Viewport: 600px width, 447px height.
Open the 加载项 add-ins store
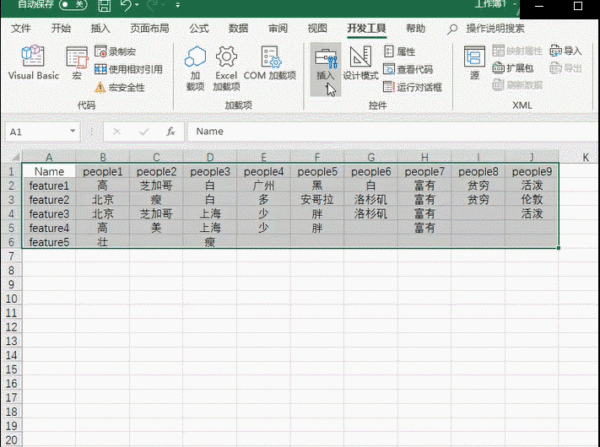click(195, 68)
